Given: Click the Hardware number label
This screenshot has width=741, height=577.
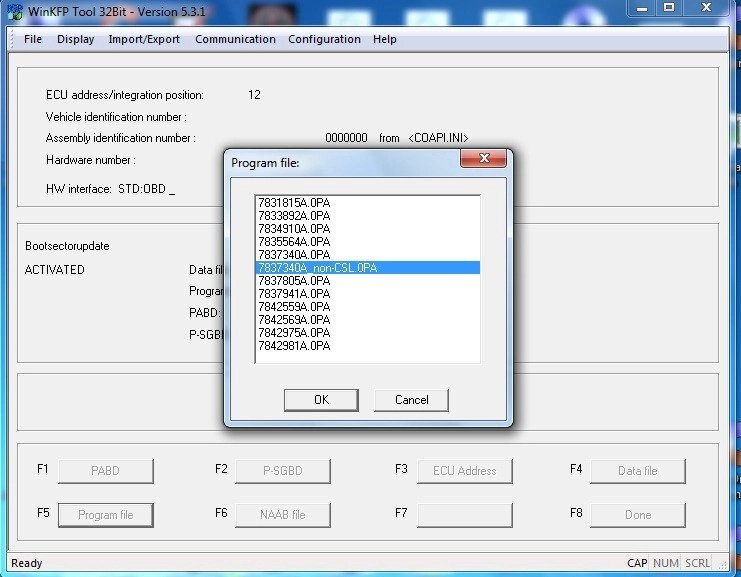Looking at the screenshot, I should click(x=91, y=160).
